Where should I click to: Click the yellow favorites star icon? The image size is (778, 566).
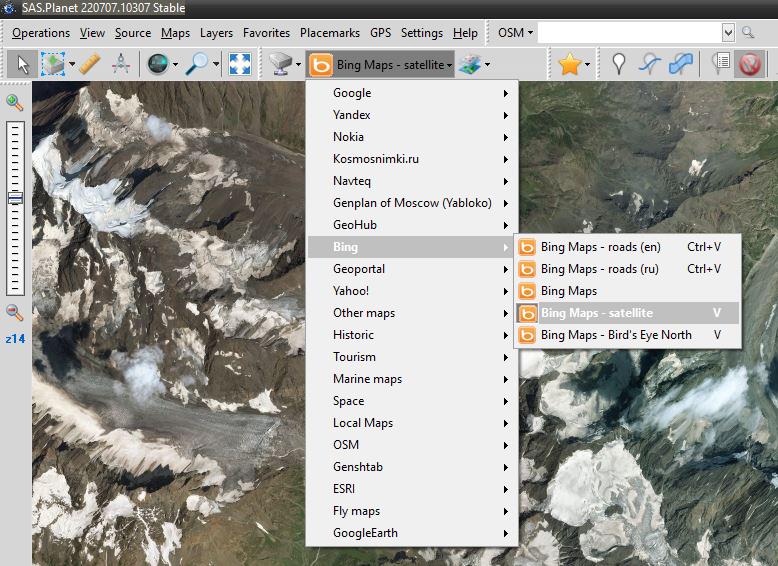[x=570, y=64]
